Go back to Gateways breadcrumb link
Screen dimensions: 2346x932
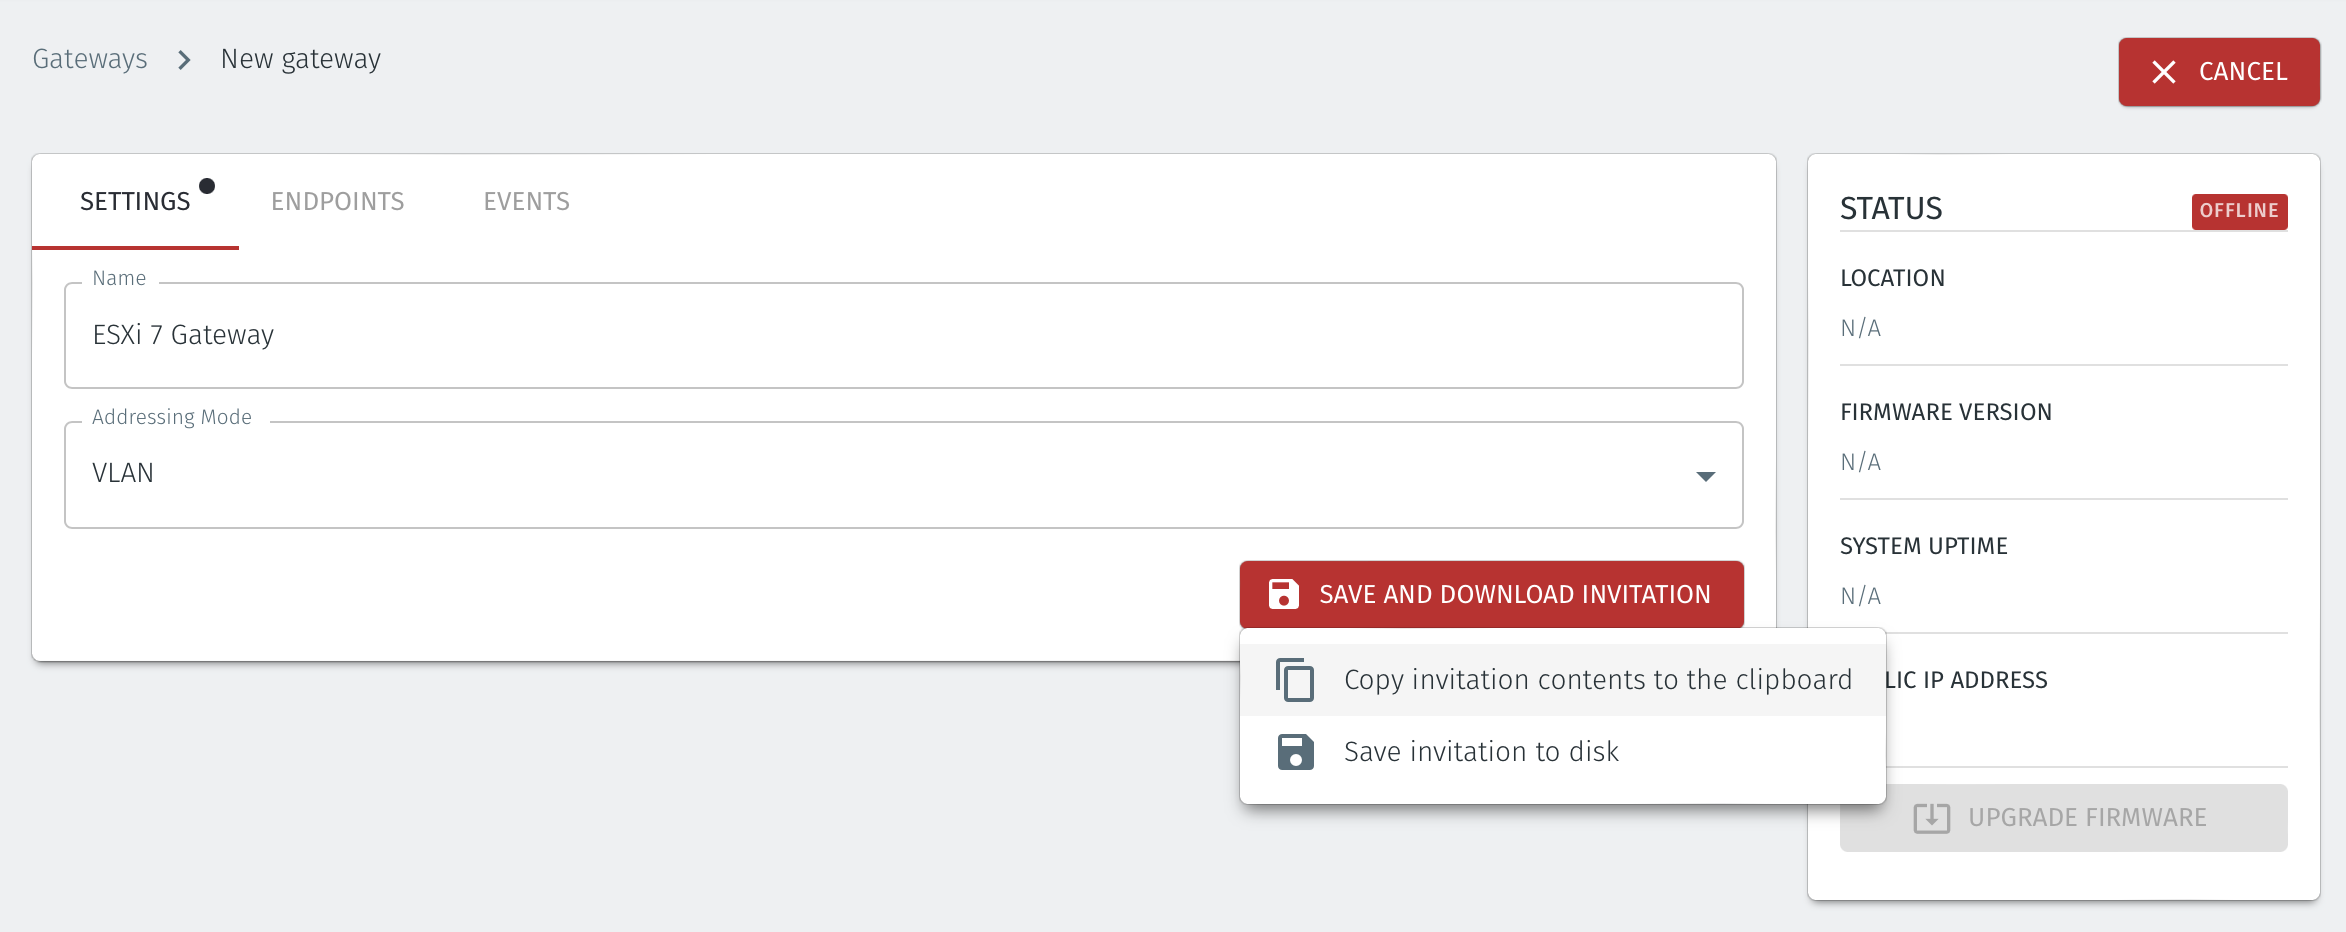(x=90, y=60)
